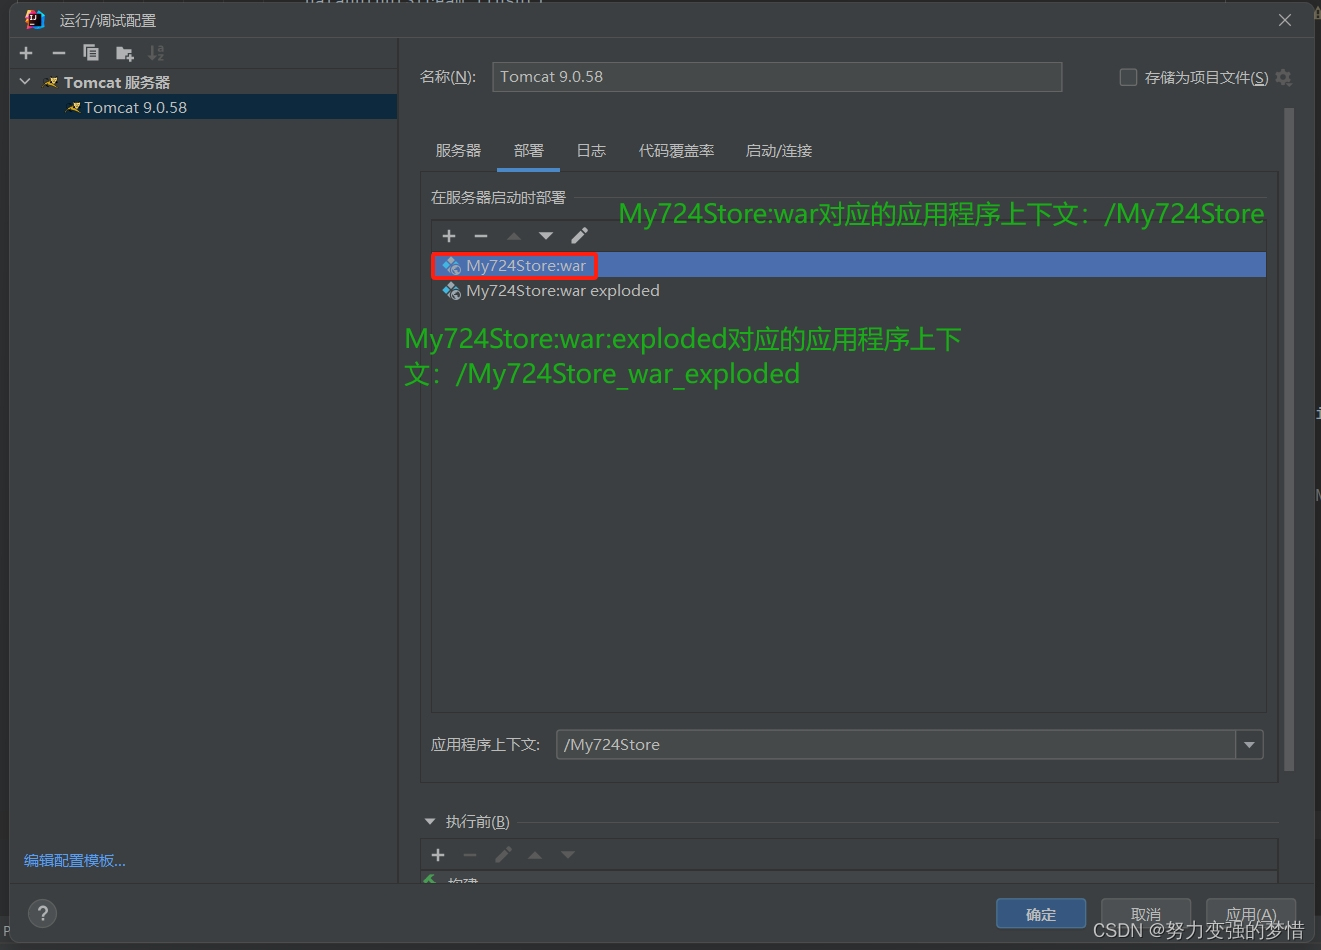This screenshot has width=1321, height=950.
Task: Sort configurations alphabetically
Action: point(156,53)
